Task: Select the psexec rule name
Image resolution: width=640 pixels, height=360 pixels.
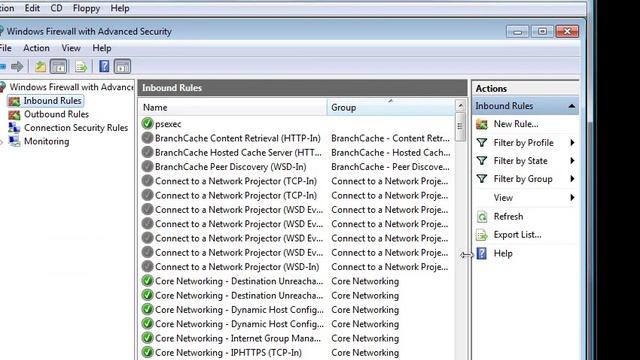Action: coord(168,124)
